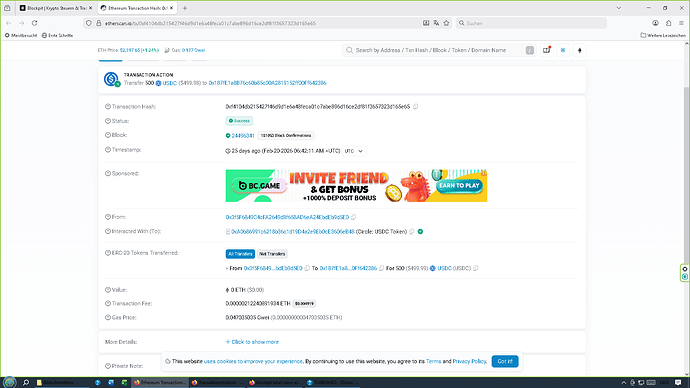Copy the Circle: USDC Token contract address

(x=411, y=231)
